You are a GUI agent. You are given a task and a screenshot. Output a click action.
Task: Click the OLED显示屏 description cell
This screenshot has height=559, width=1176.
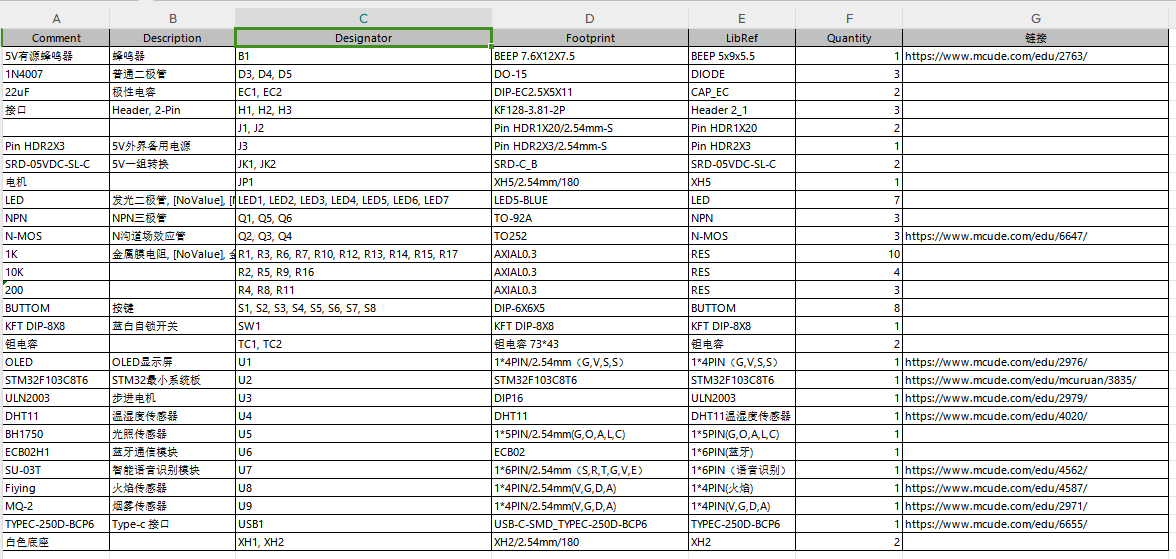[142, 362]
